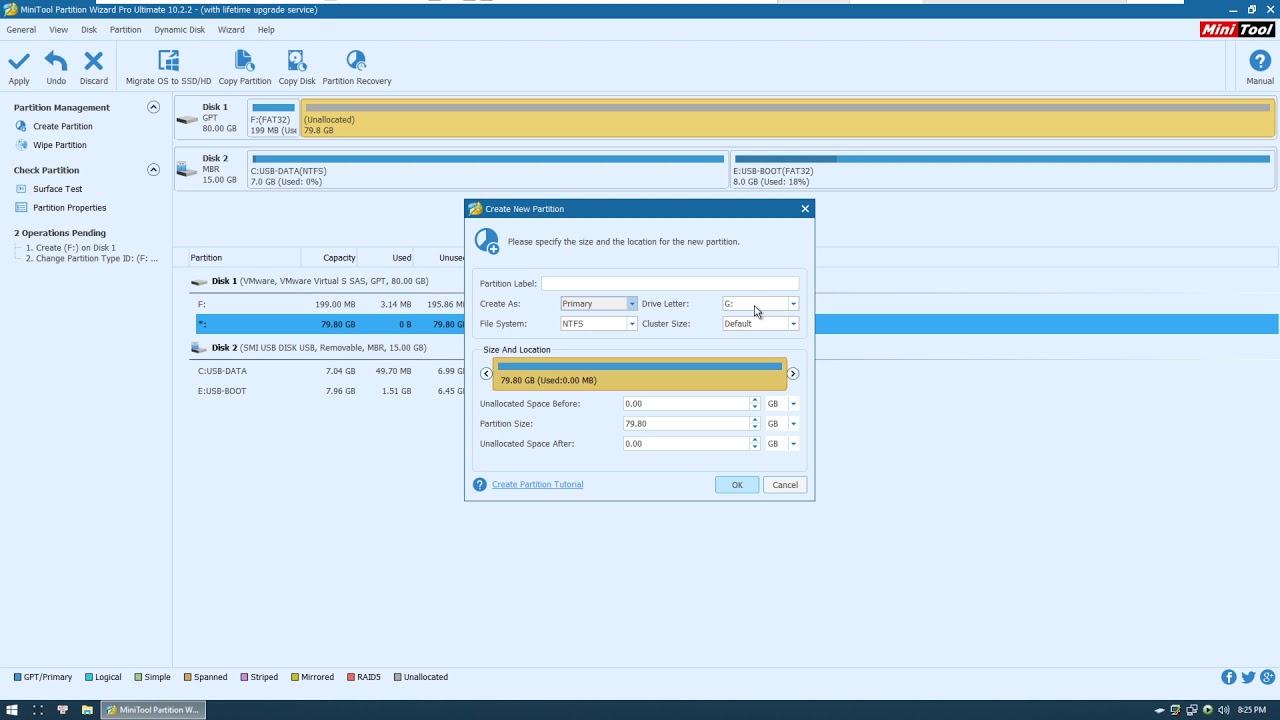
Task: Select the F:(FAT32) block in disk map
Action: pyautogui.click(x=273, y=118)
